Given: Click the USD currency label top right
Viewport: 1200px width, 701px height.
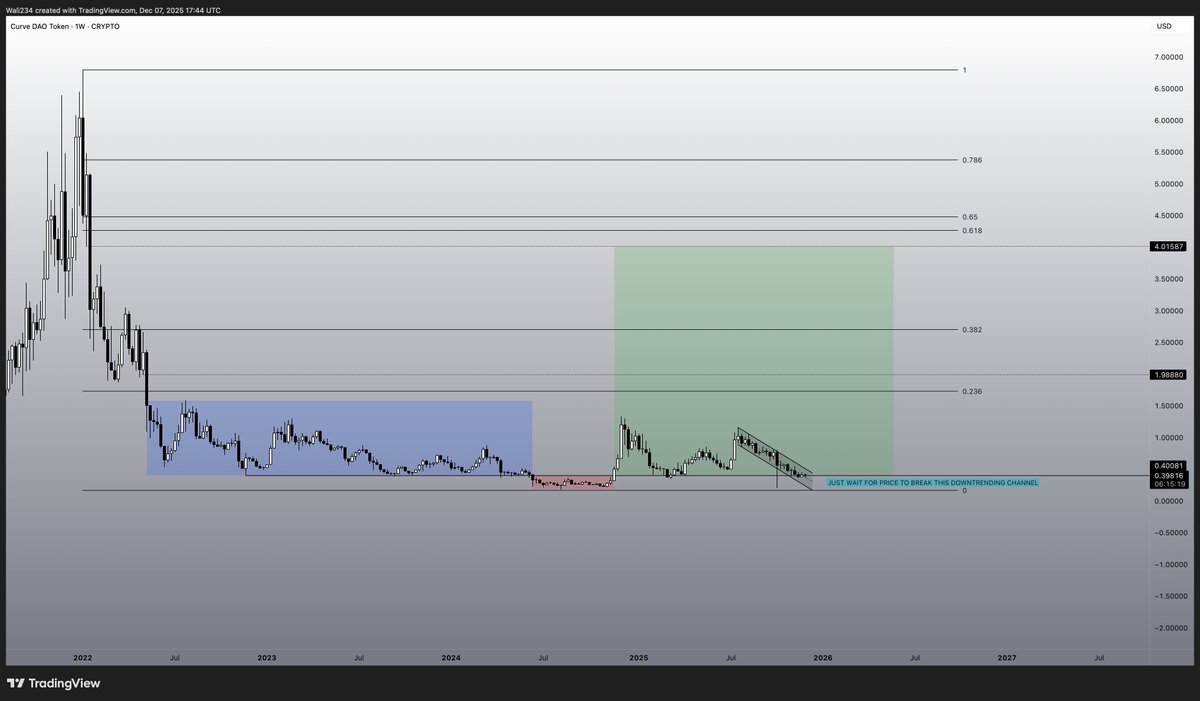Looking at the screenshot, I should pyautogui.click(x=1162, y=27).
